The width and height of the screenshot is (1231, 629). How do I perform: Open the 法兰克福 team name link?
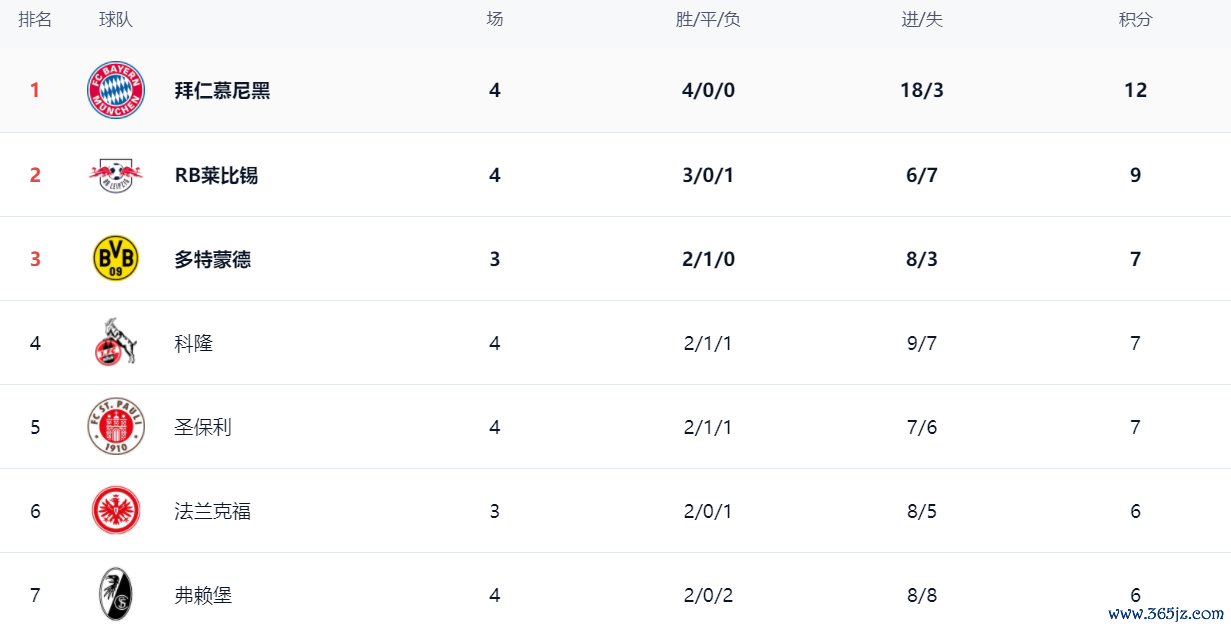tap(212, 511)
